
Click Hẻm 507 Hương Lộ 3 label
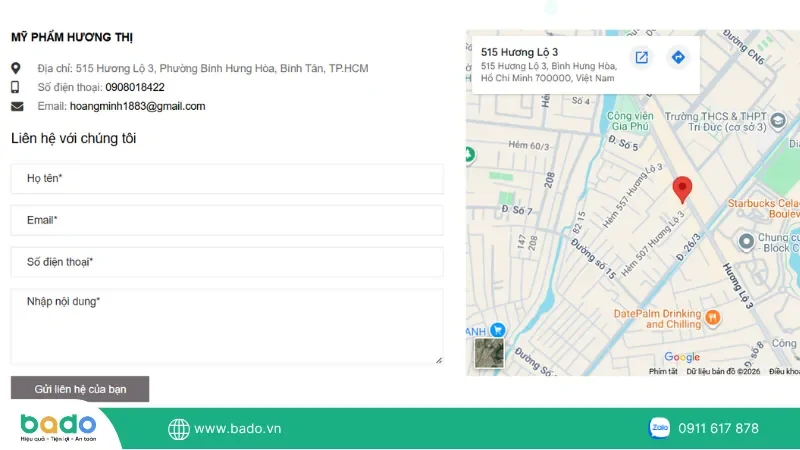pos(652,244)
